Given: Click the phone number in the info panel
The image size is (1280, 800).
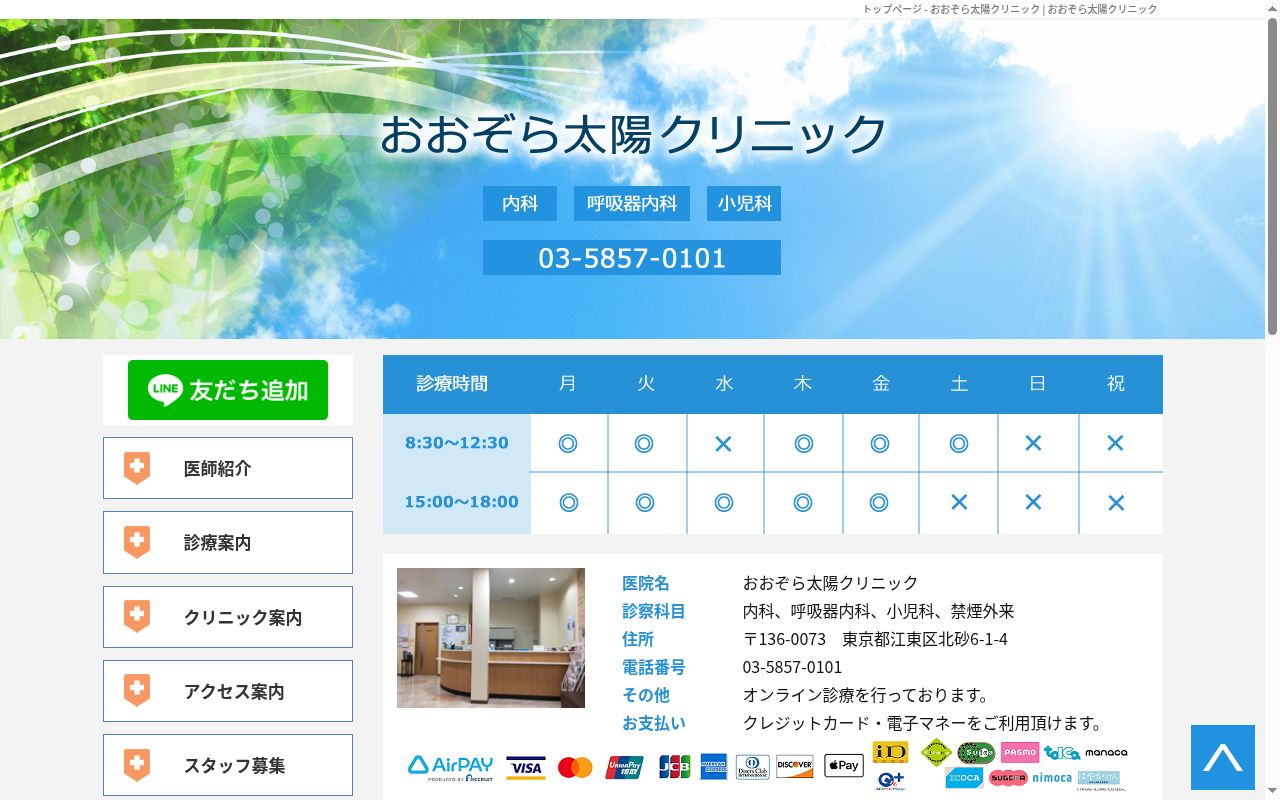Looking at the screenshot, I should pos(792,667).
